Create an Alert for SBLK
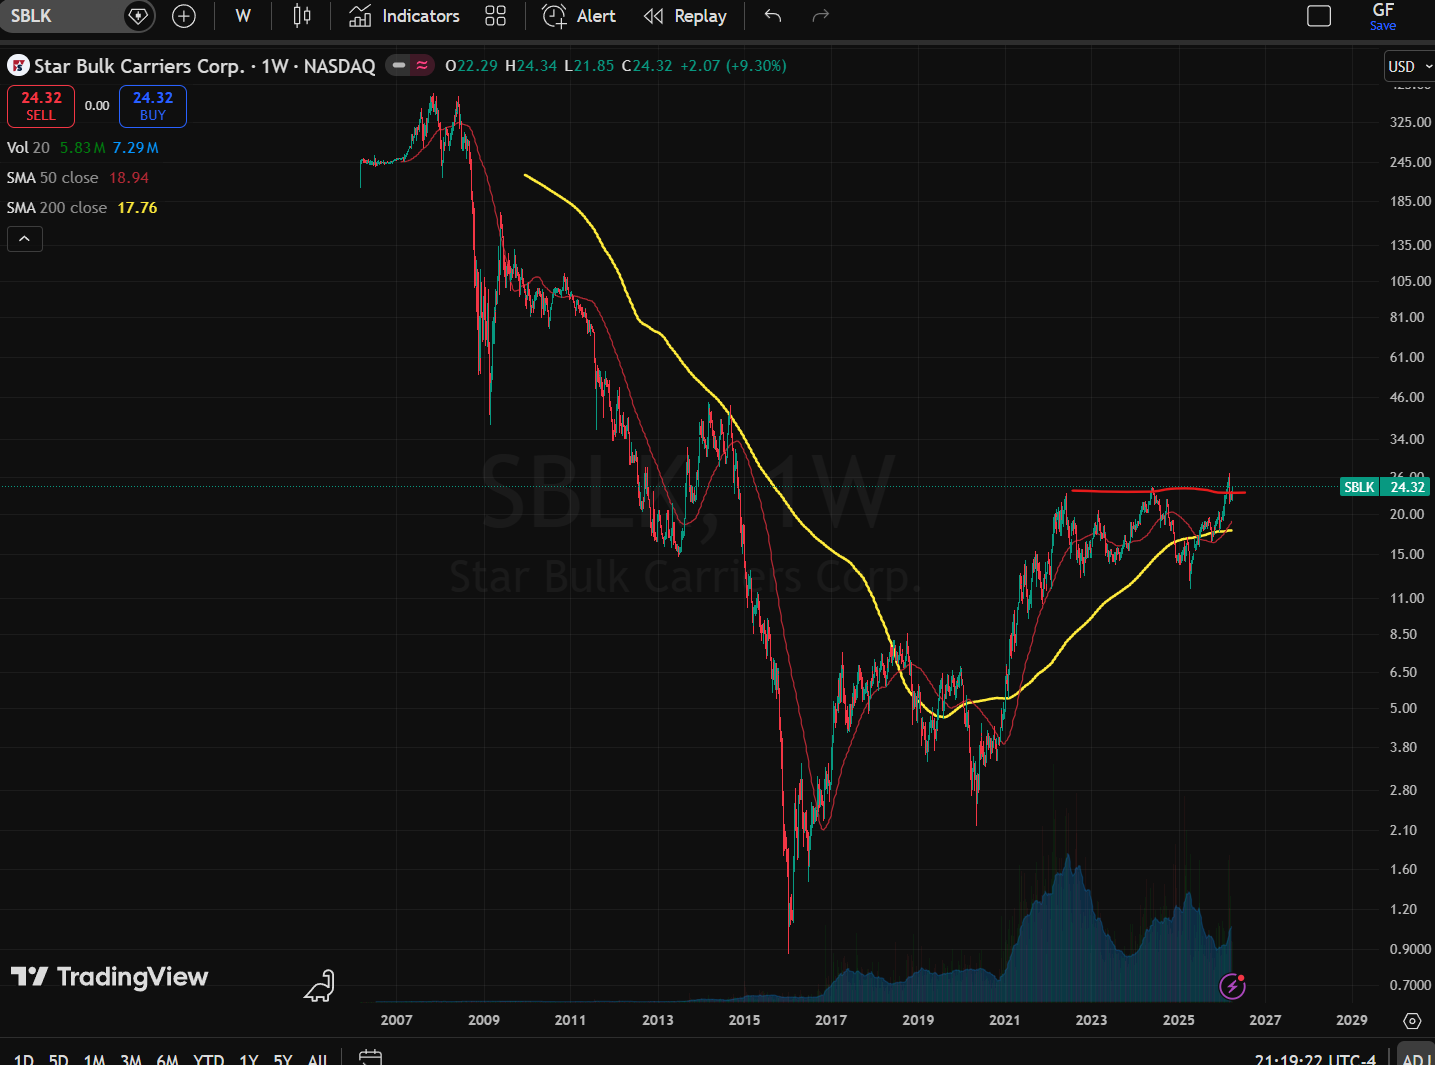The height and width of the screenshot is (1065, 1435). click(580, 16)
